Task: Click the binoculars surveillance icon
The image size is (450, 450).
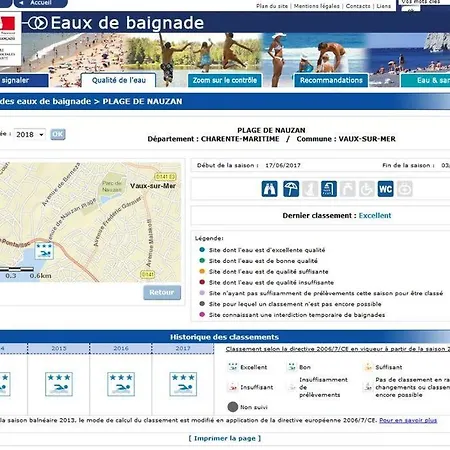Action: pos(269,189)
